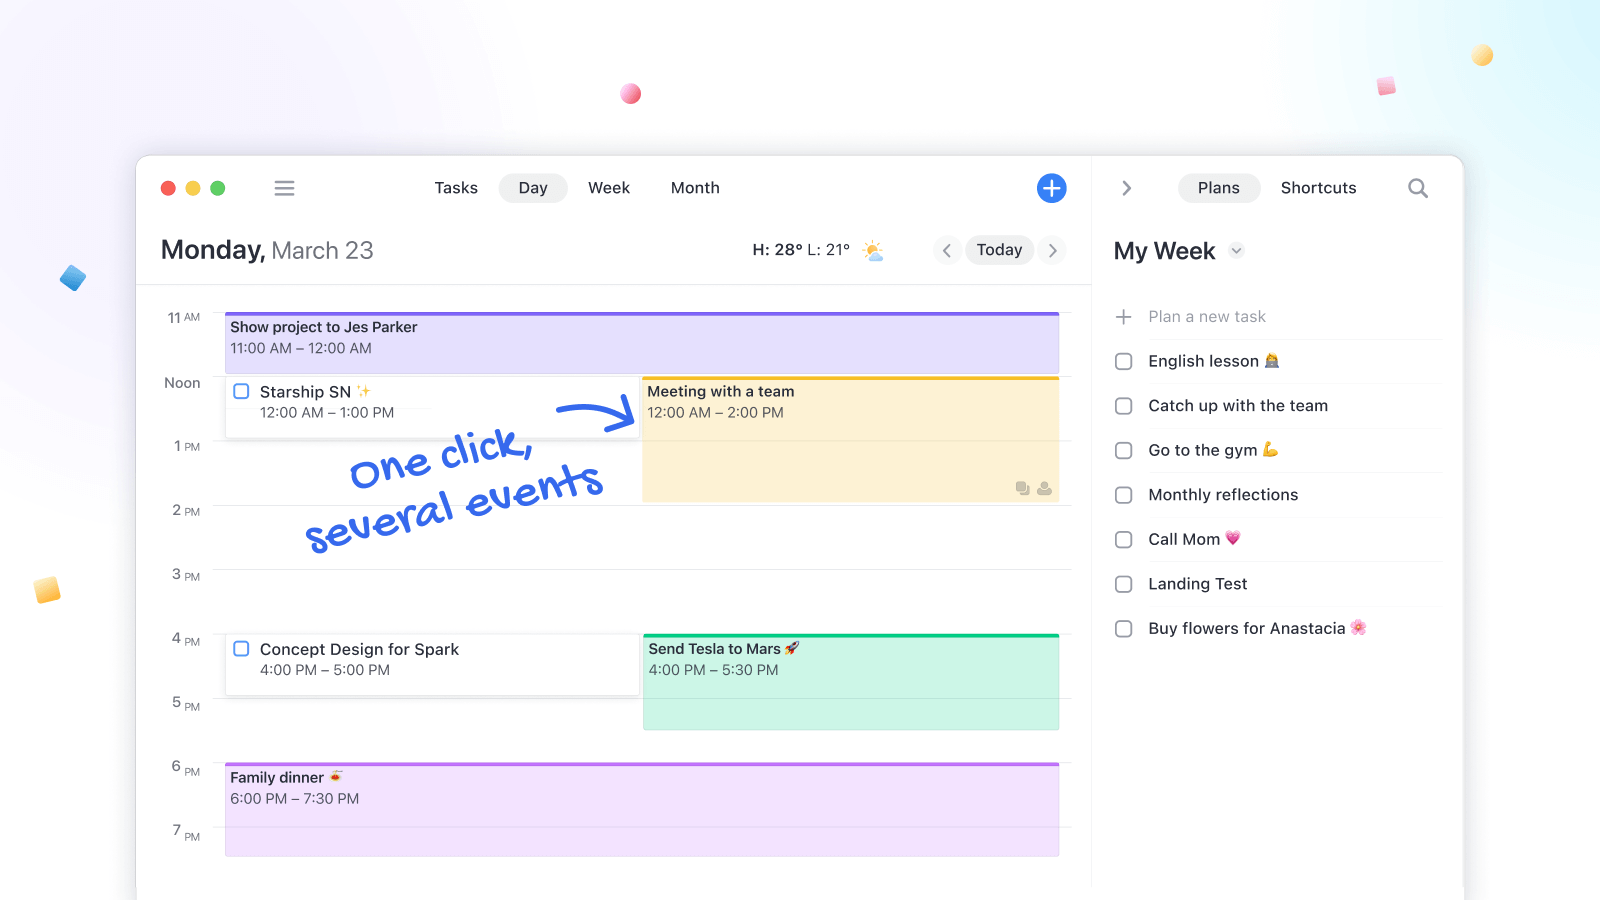Check the Call Mom task complete
Image resolution: width=1600 pixels, height=900 pixels.
(1123, 539)
